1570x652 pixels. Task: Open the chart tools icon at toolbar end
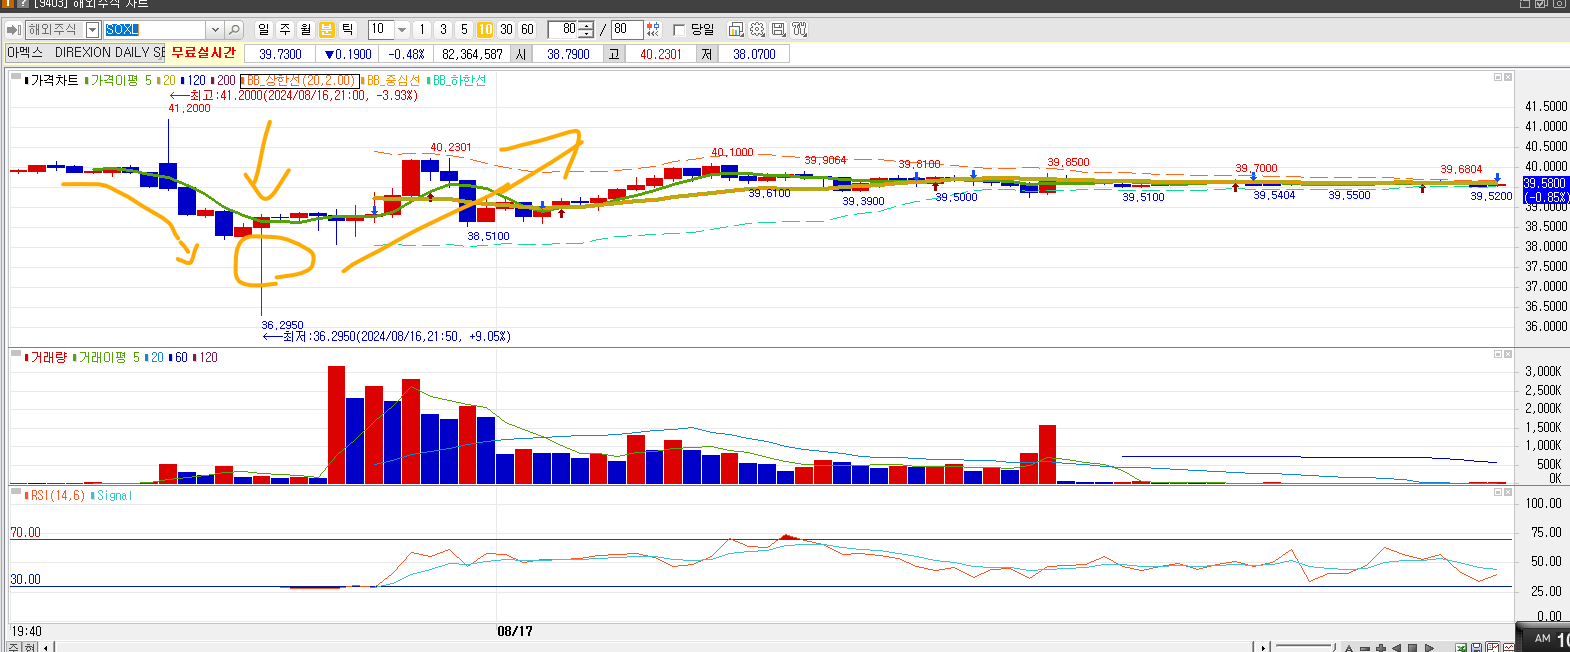pos(799,30)
